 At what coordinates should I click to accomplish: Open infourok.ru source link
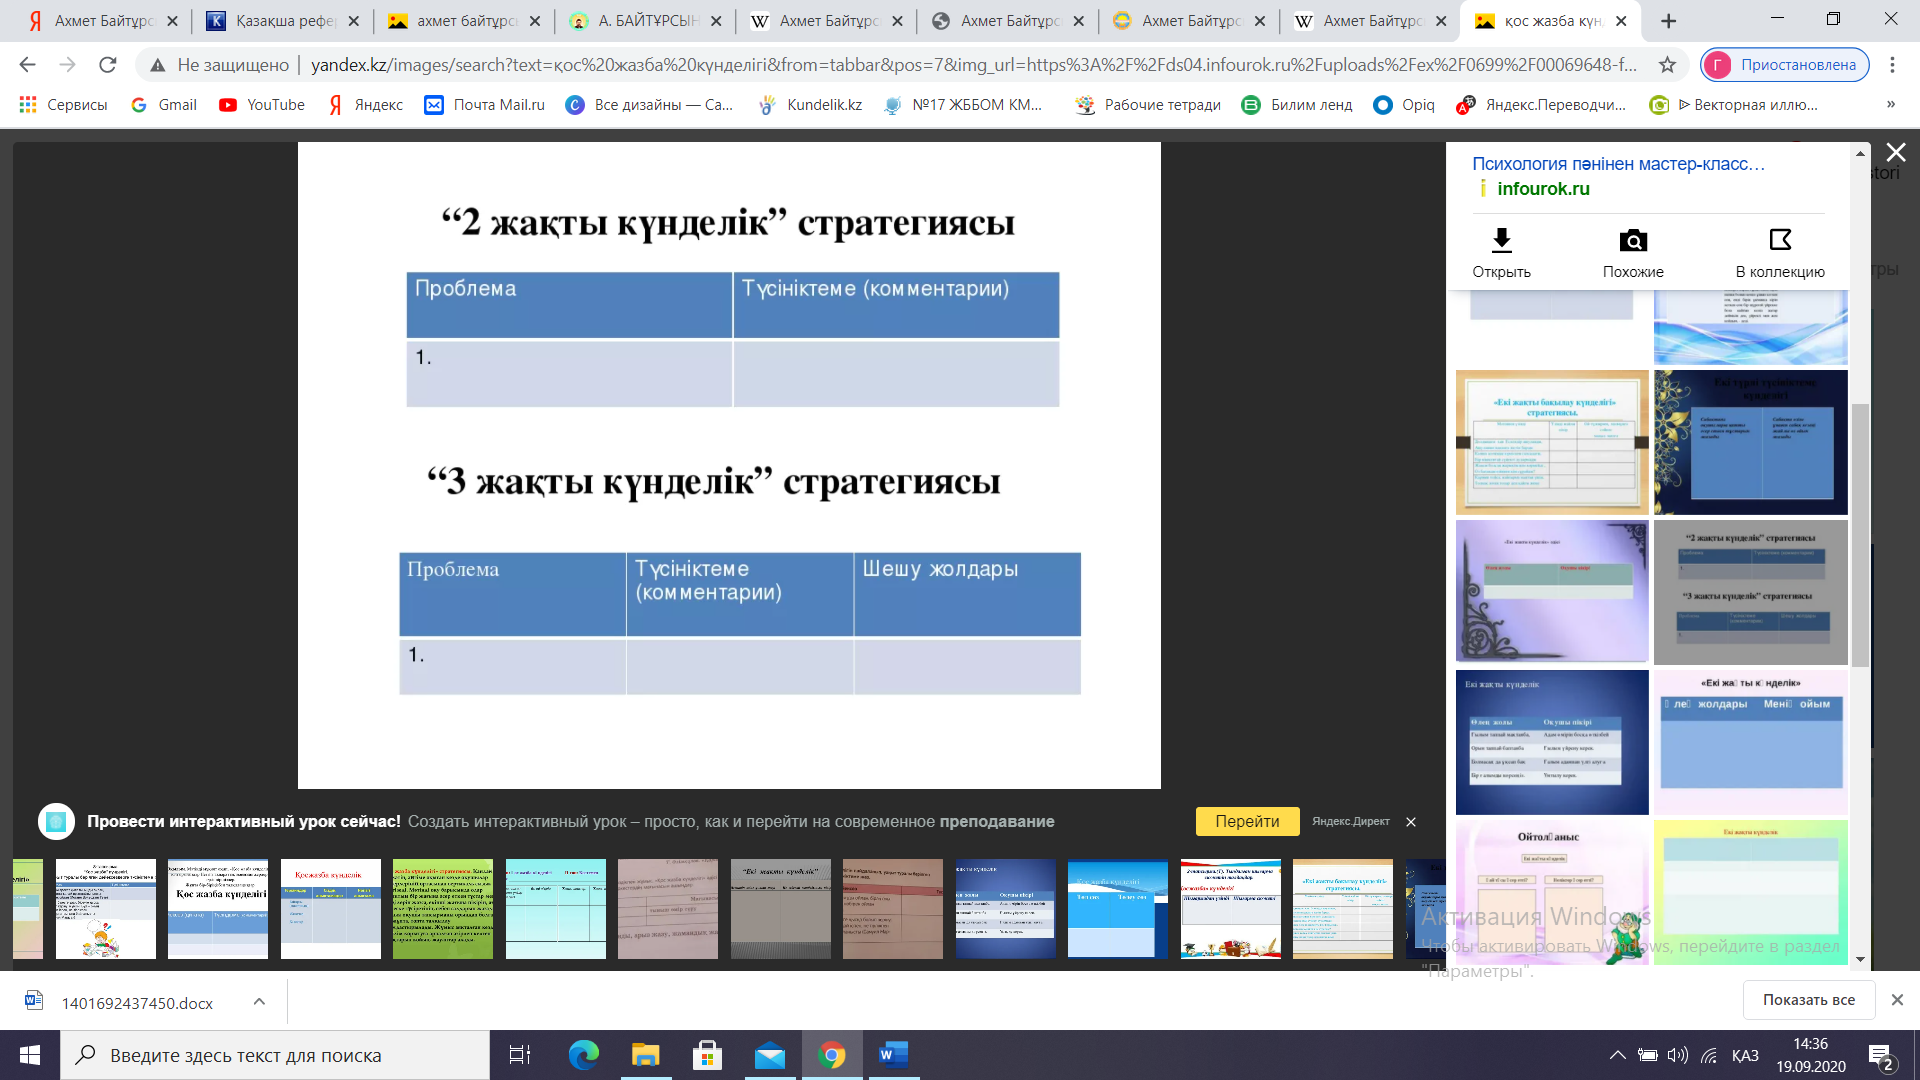pyautogui.click(x=1543, y=189)
